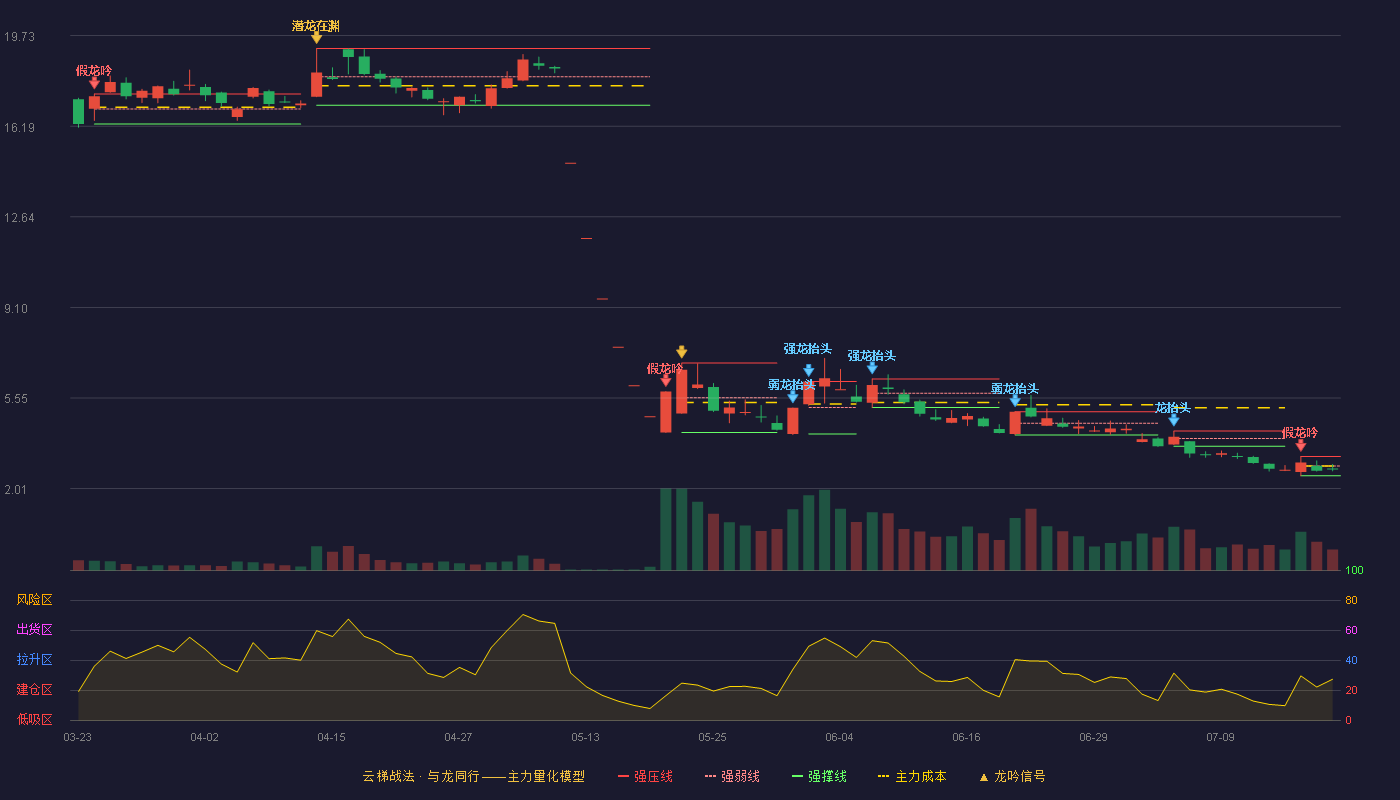This screenshot has height=800, width=1400.
Task: Click the yellow 潜龙在渊 signal arrow
Action: click(316, 38)
